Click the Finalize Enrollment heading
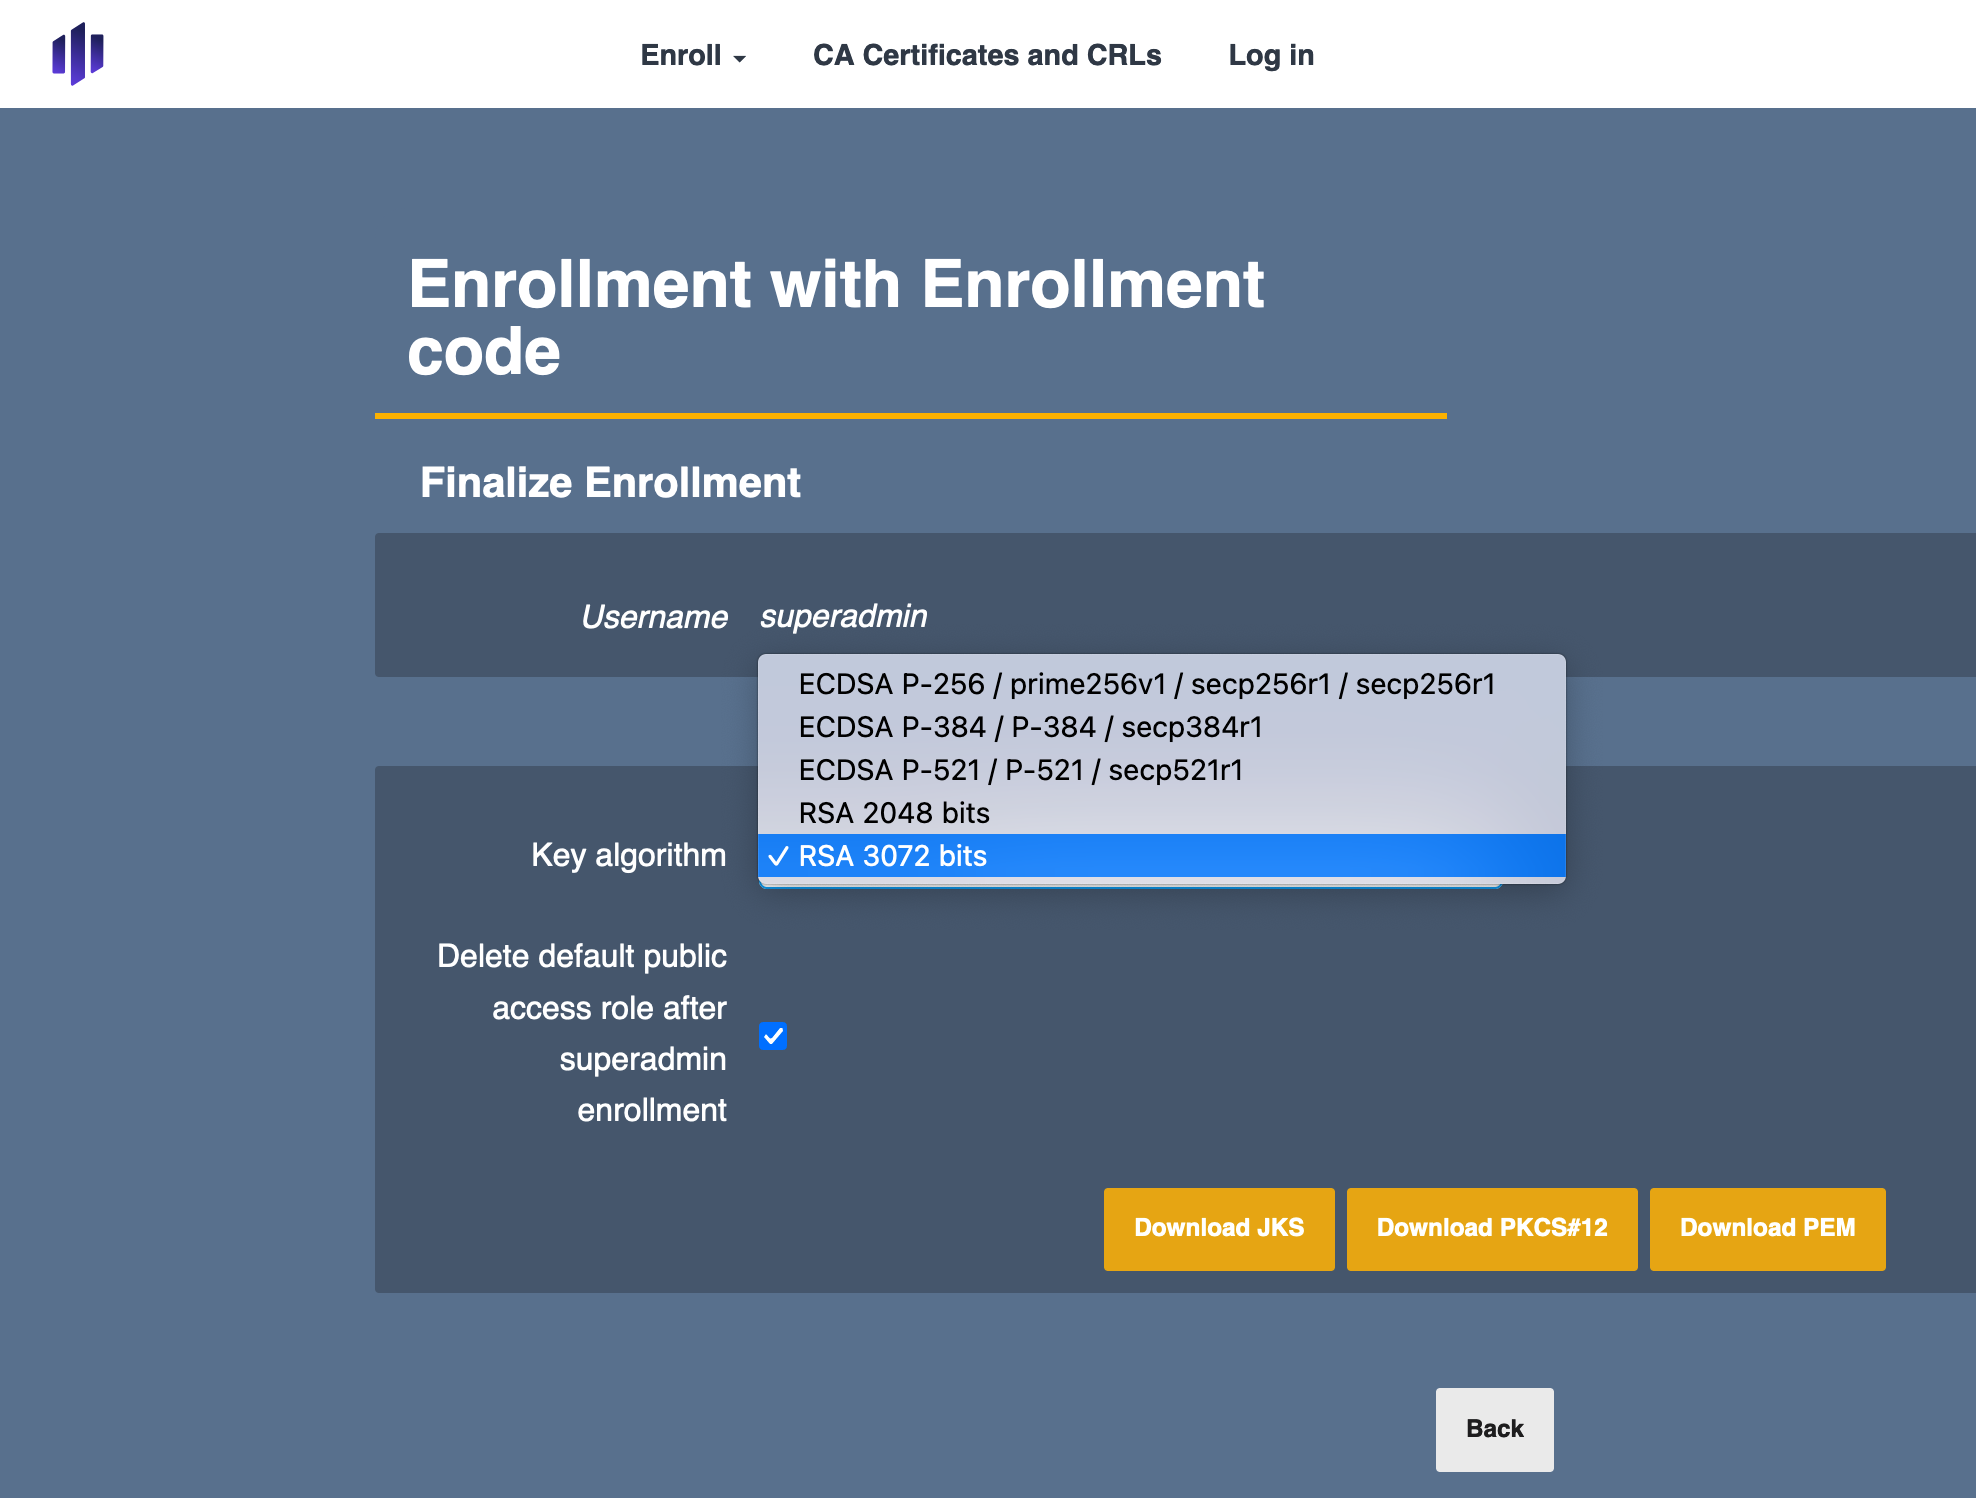1976x1498 pixels. [610, 483]
